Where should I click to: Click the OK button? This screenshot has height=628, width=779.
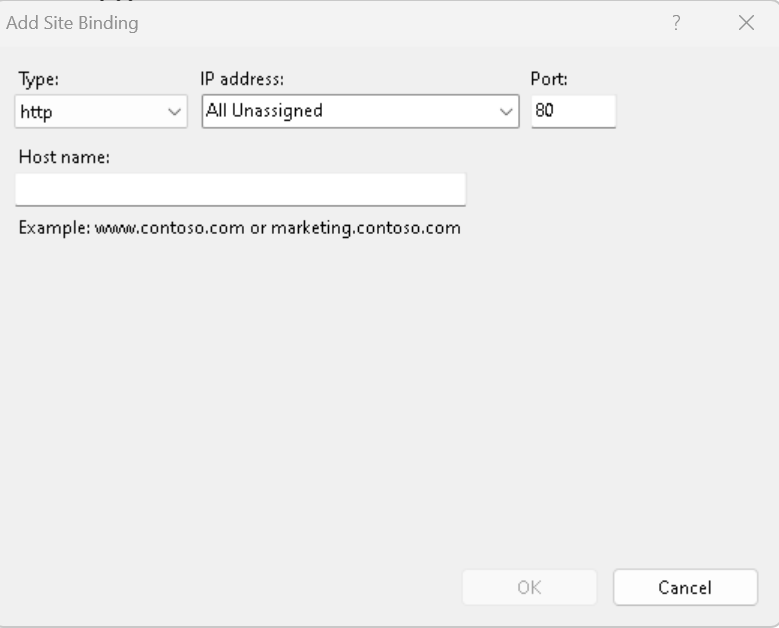[529, 588]
